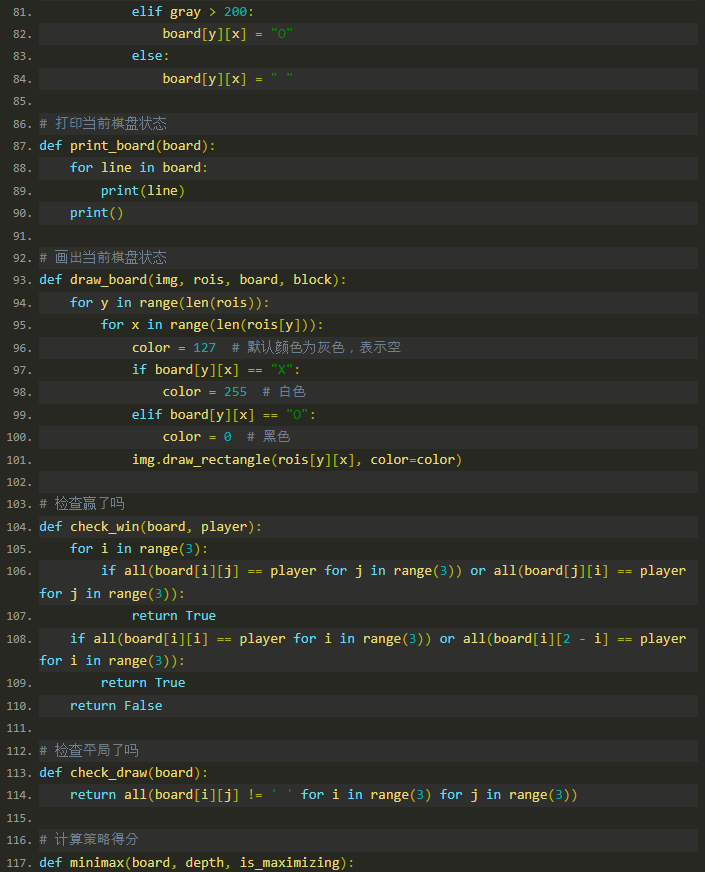Click 'all(board[i][2 - i] == player' on line 108
Image resolution: width=705 pixels, height=872 pixels.
coord(575,639)
